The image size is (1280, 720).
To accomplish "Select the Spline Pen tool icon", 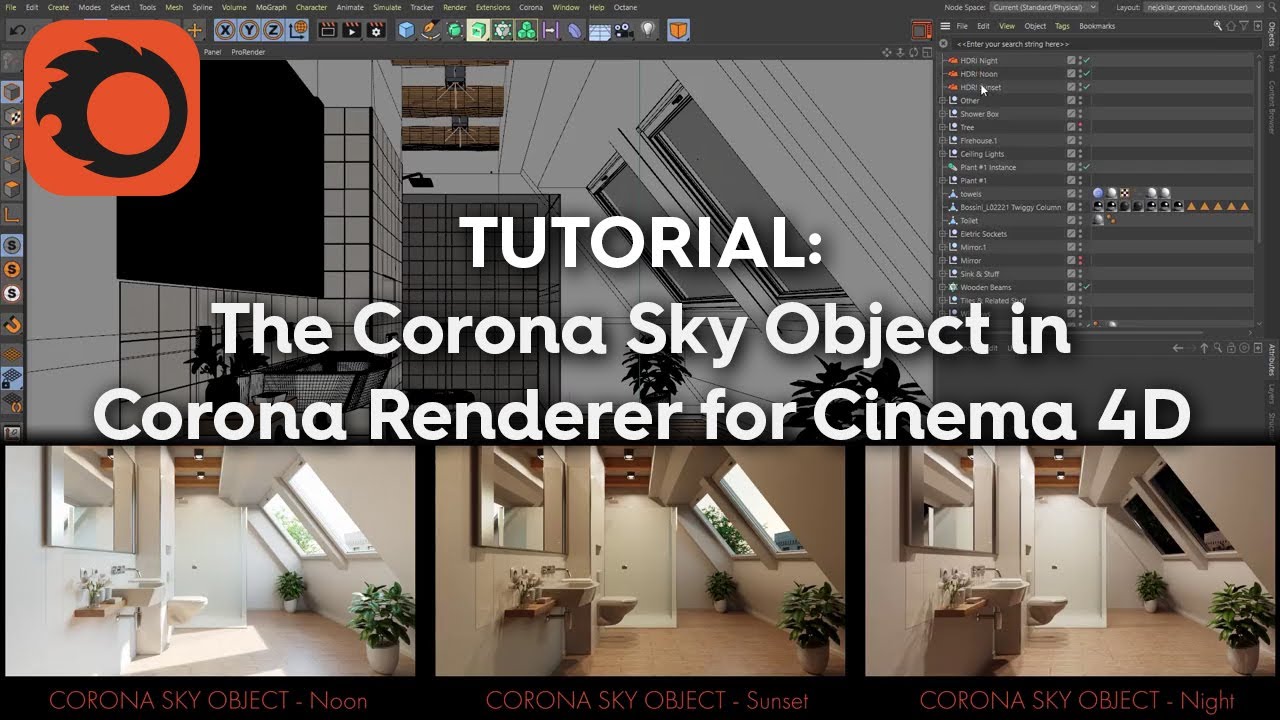I will tap(430, 30).
